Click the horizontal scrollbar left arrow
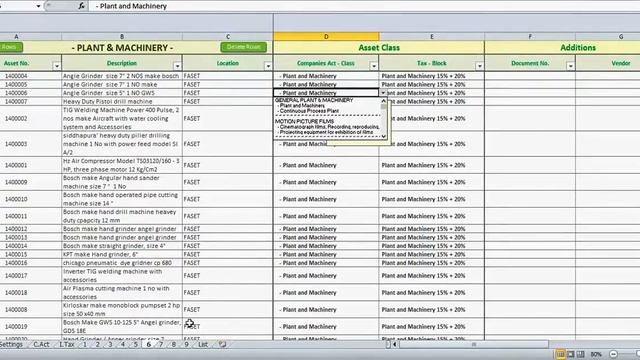Image resolution: width=640 pixels, height=360 pixels. [x=395, y=344]
